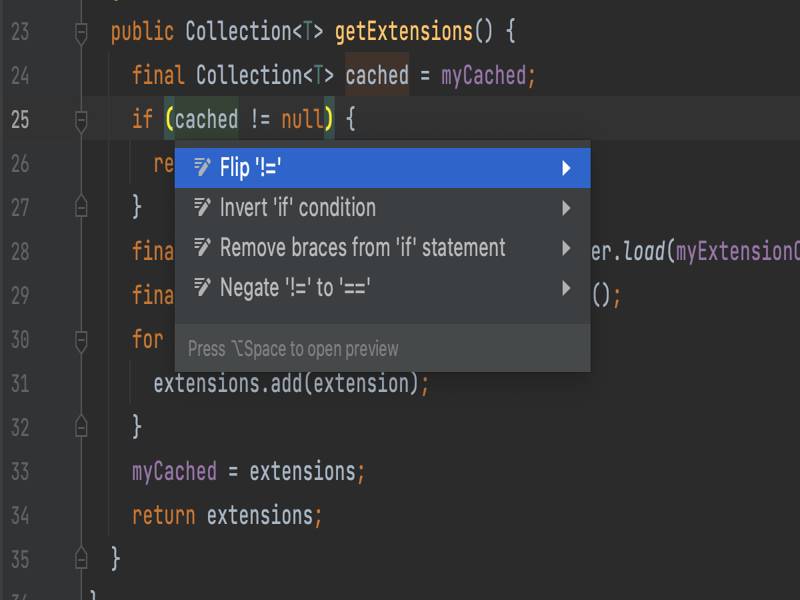Click the fold end marker on line 27

(x=81, y=207)
